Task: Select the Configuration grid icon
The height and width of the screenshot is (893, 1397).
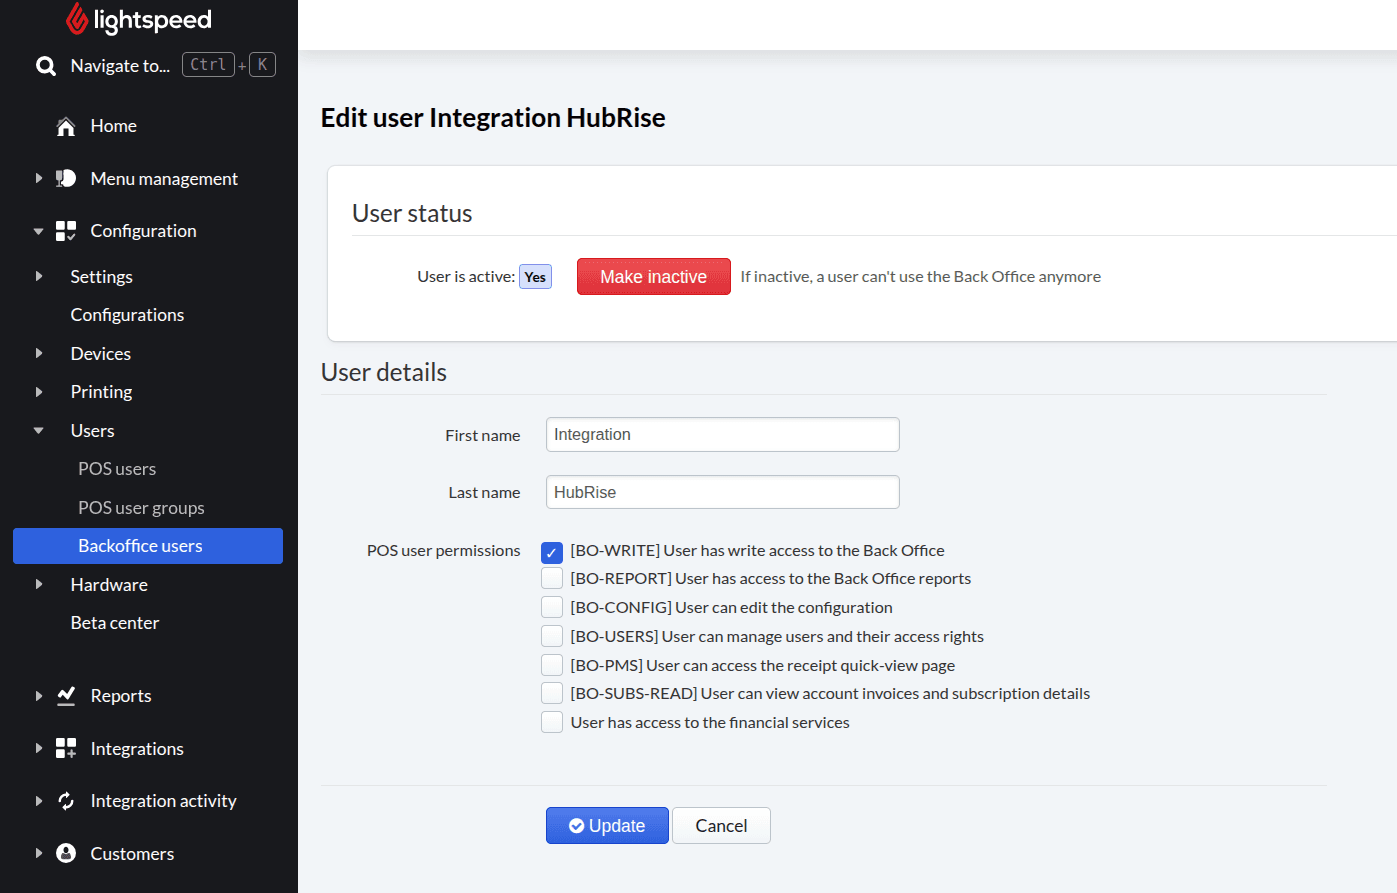Action: pos(65,230)
